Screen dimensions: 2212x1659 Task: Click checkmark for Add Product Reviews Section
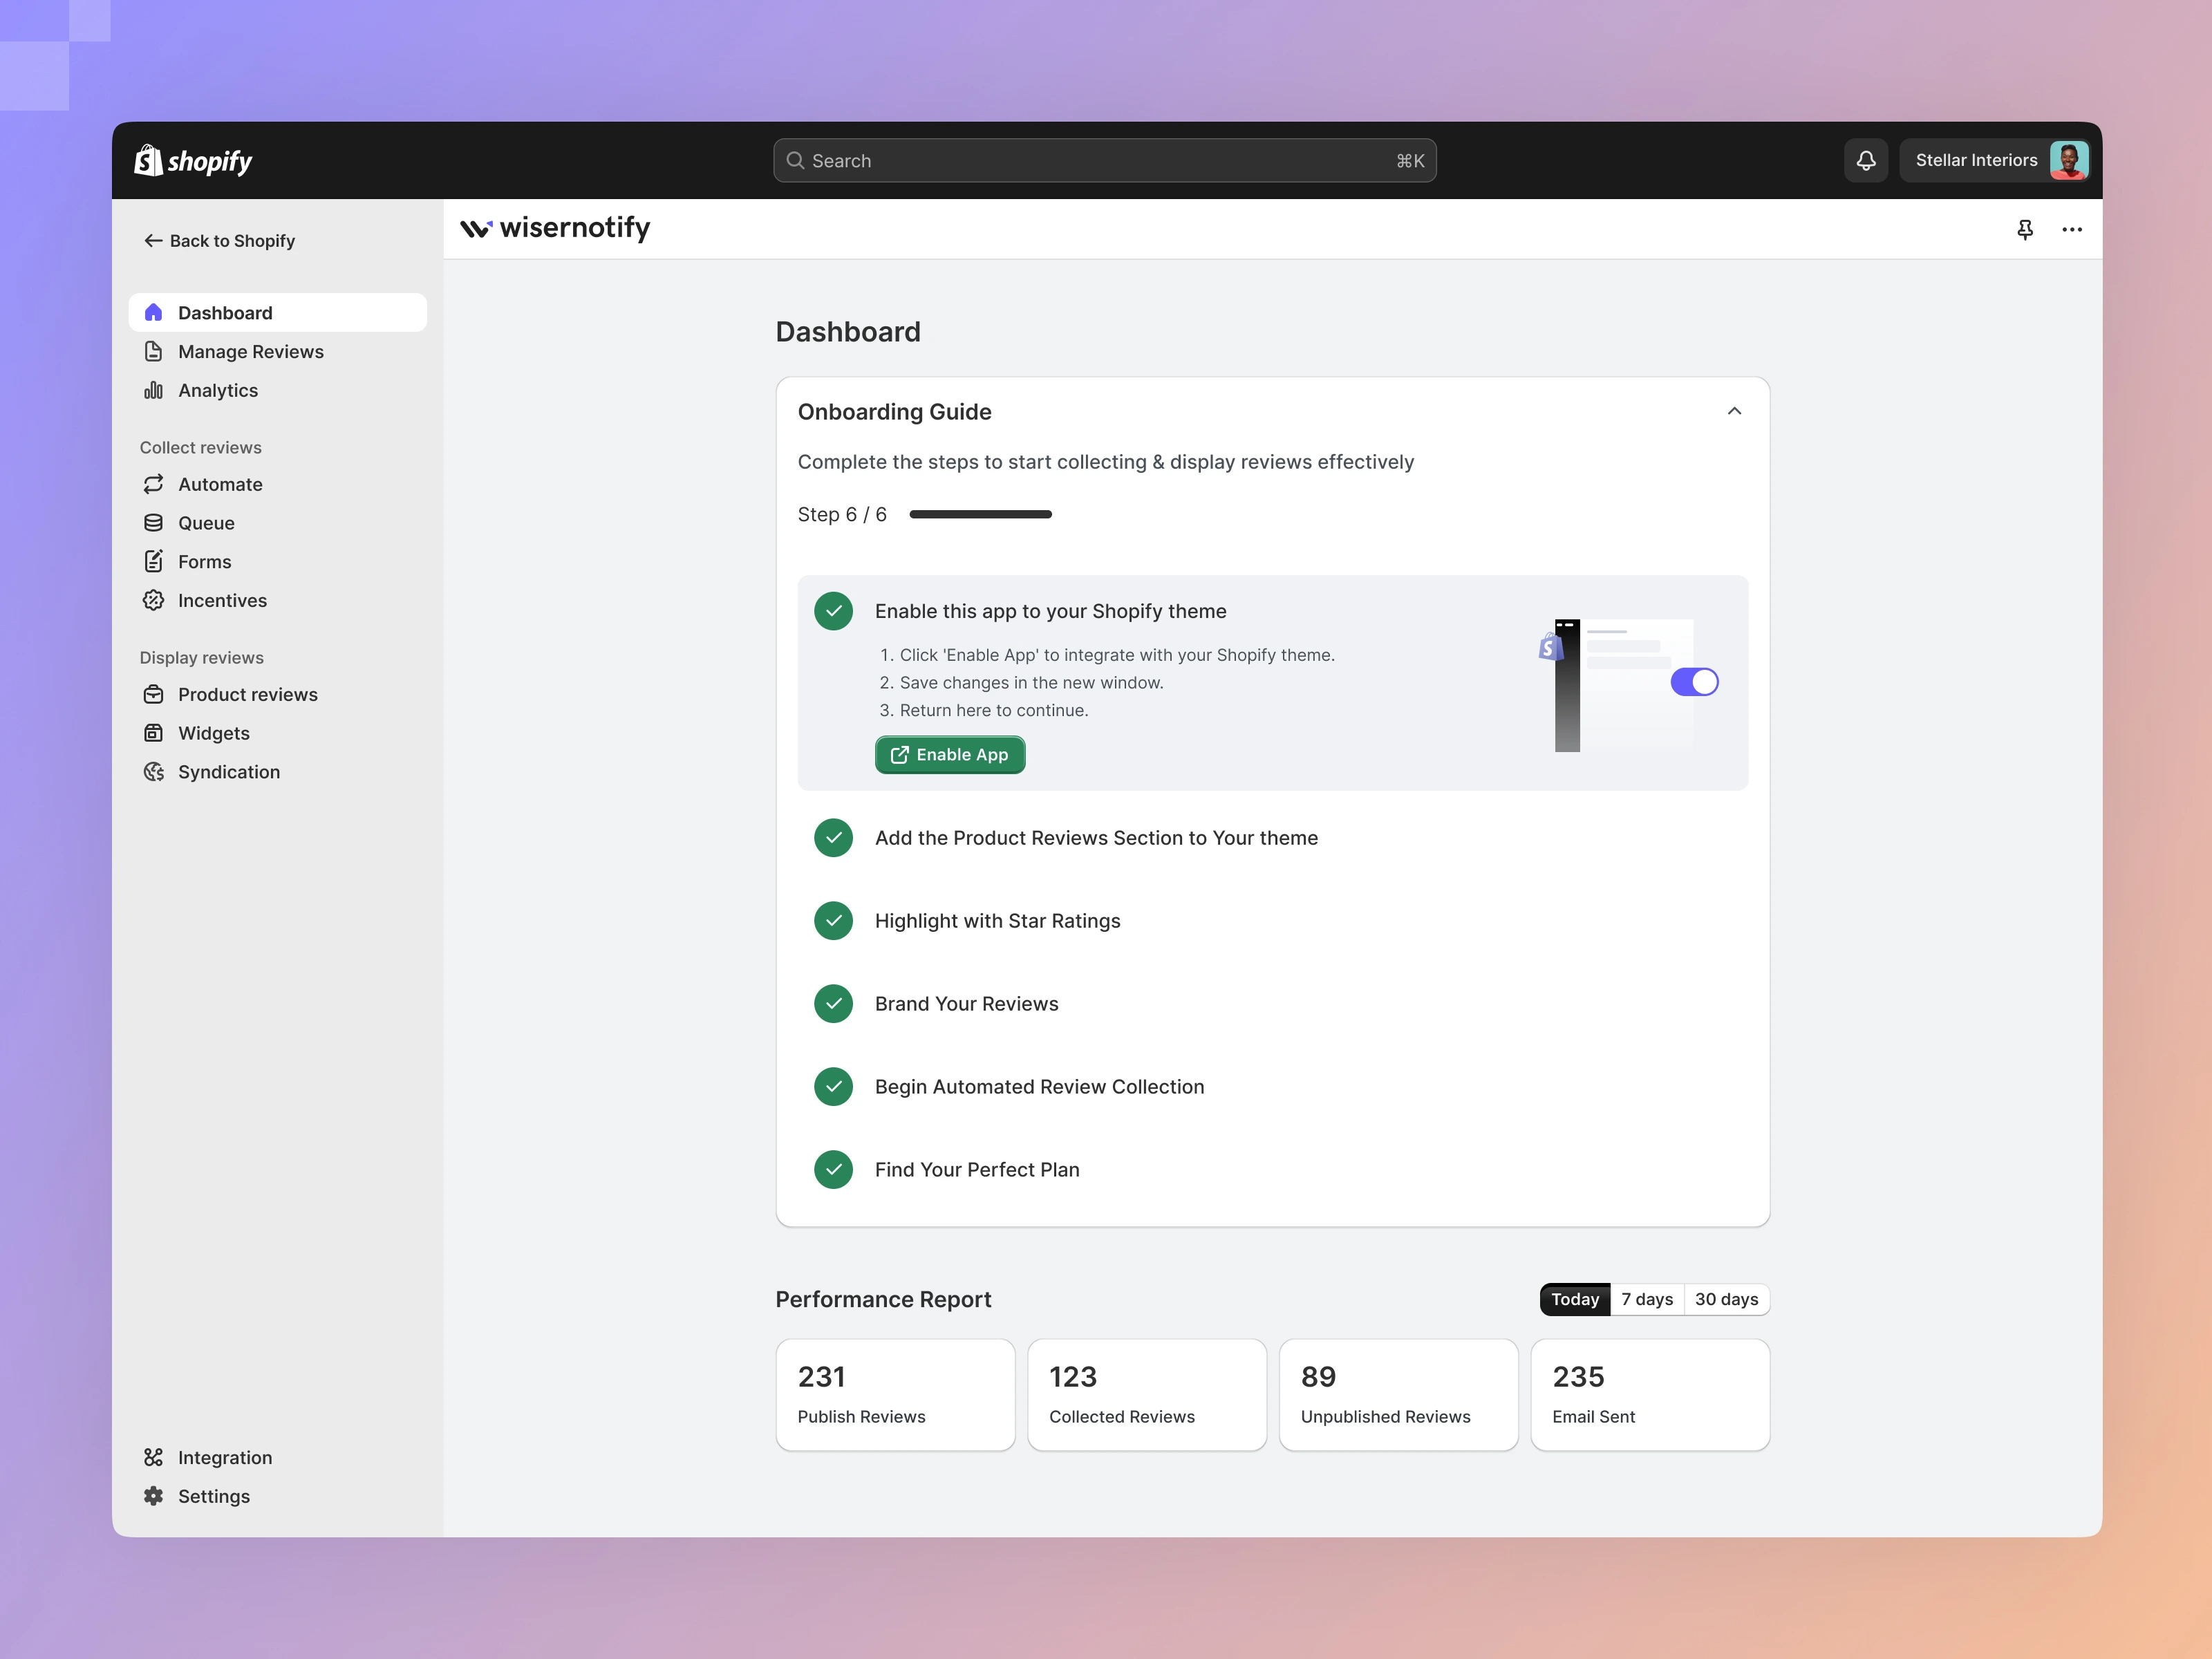(x=833, y=838)
